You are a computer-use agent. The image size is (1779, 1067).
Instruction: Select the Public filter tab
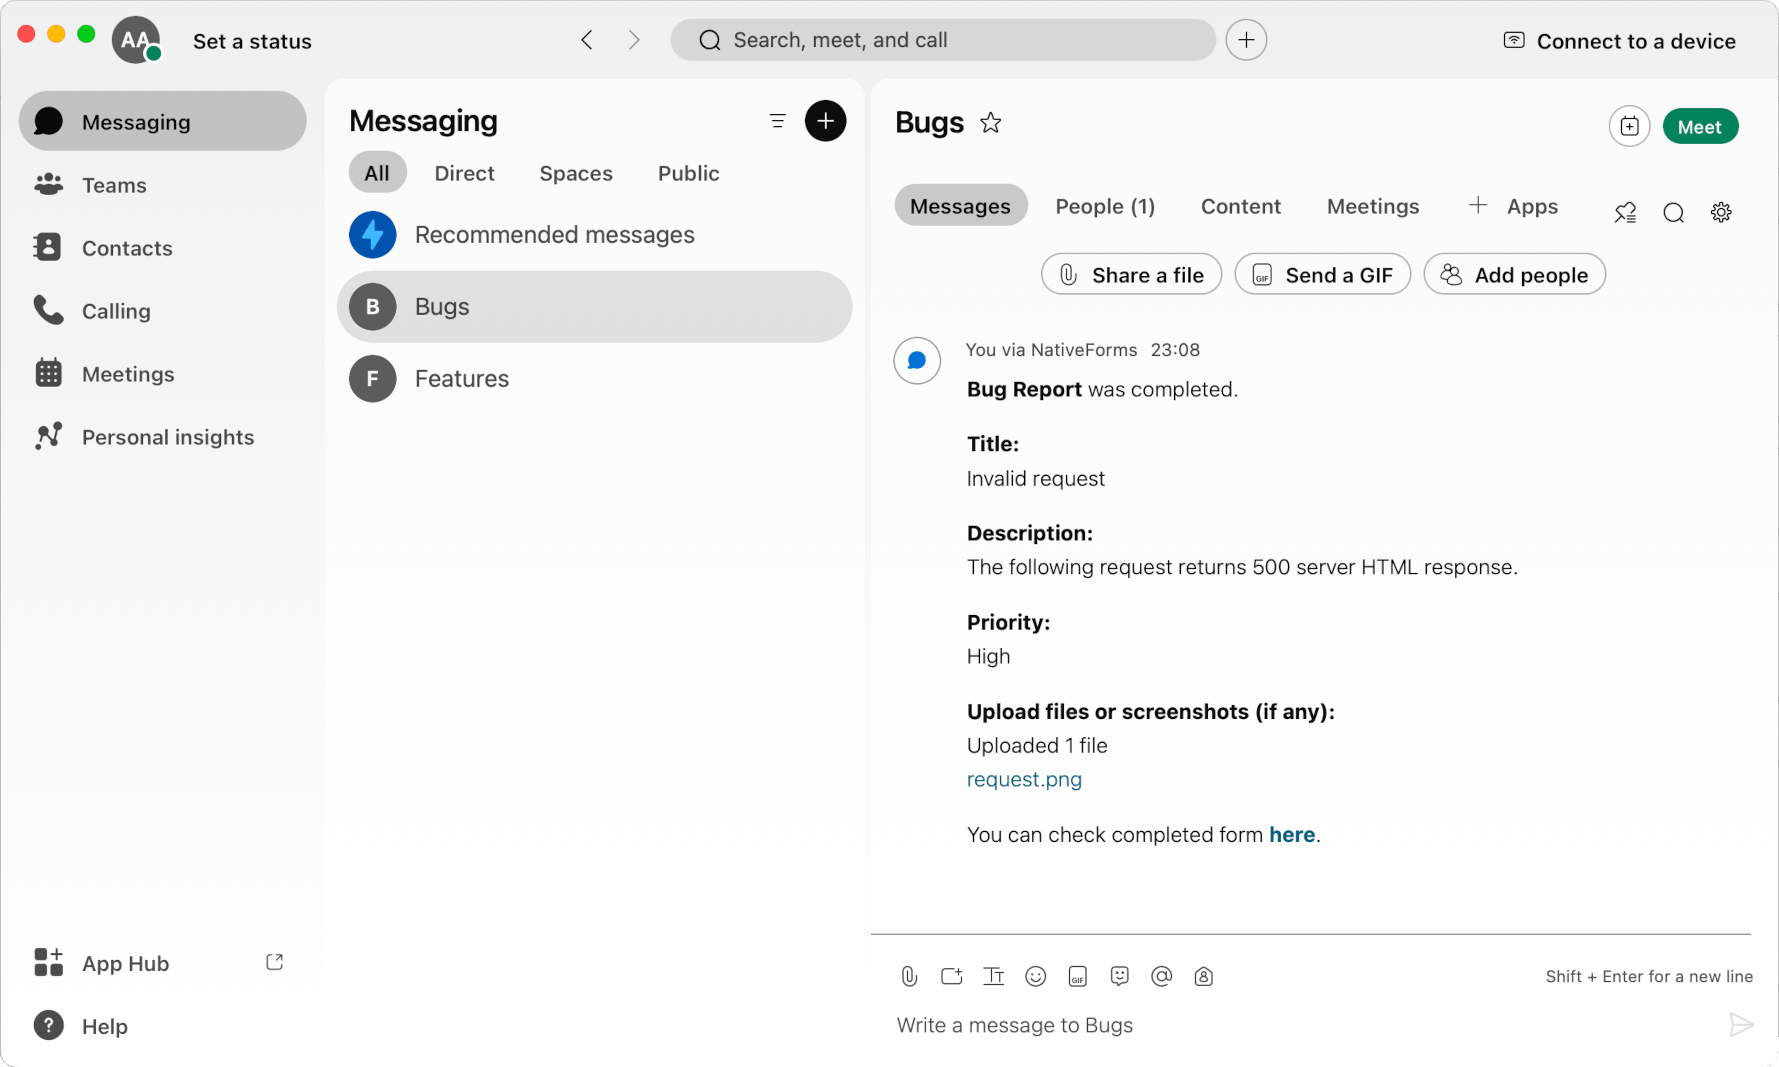coord(688,173)
